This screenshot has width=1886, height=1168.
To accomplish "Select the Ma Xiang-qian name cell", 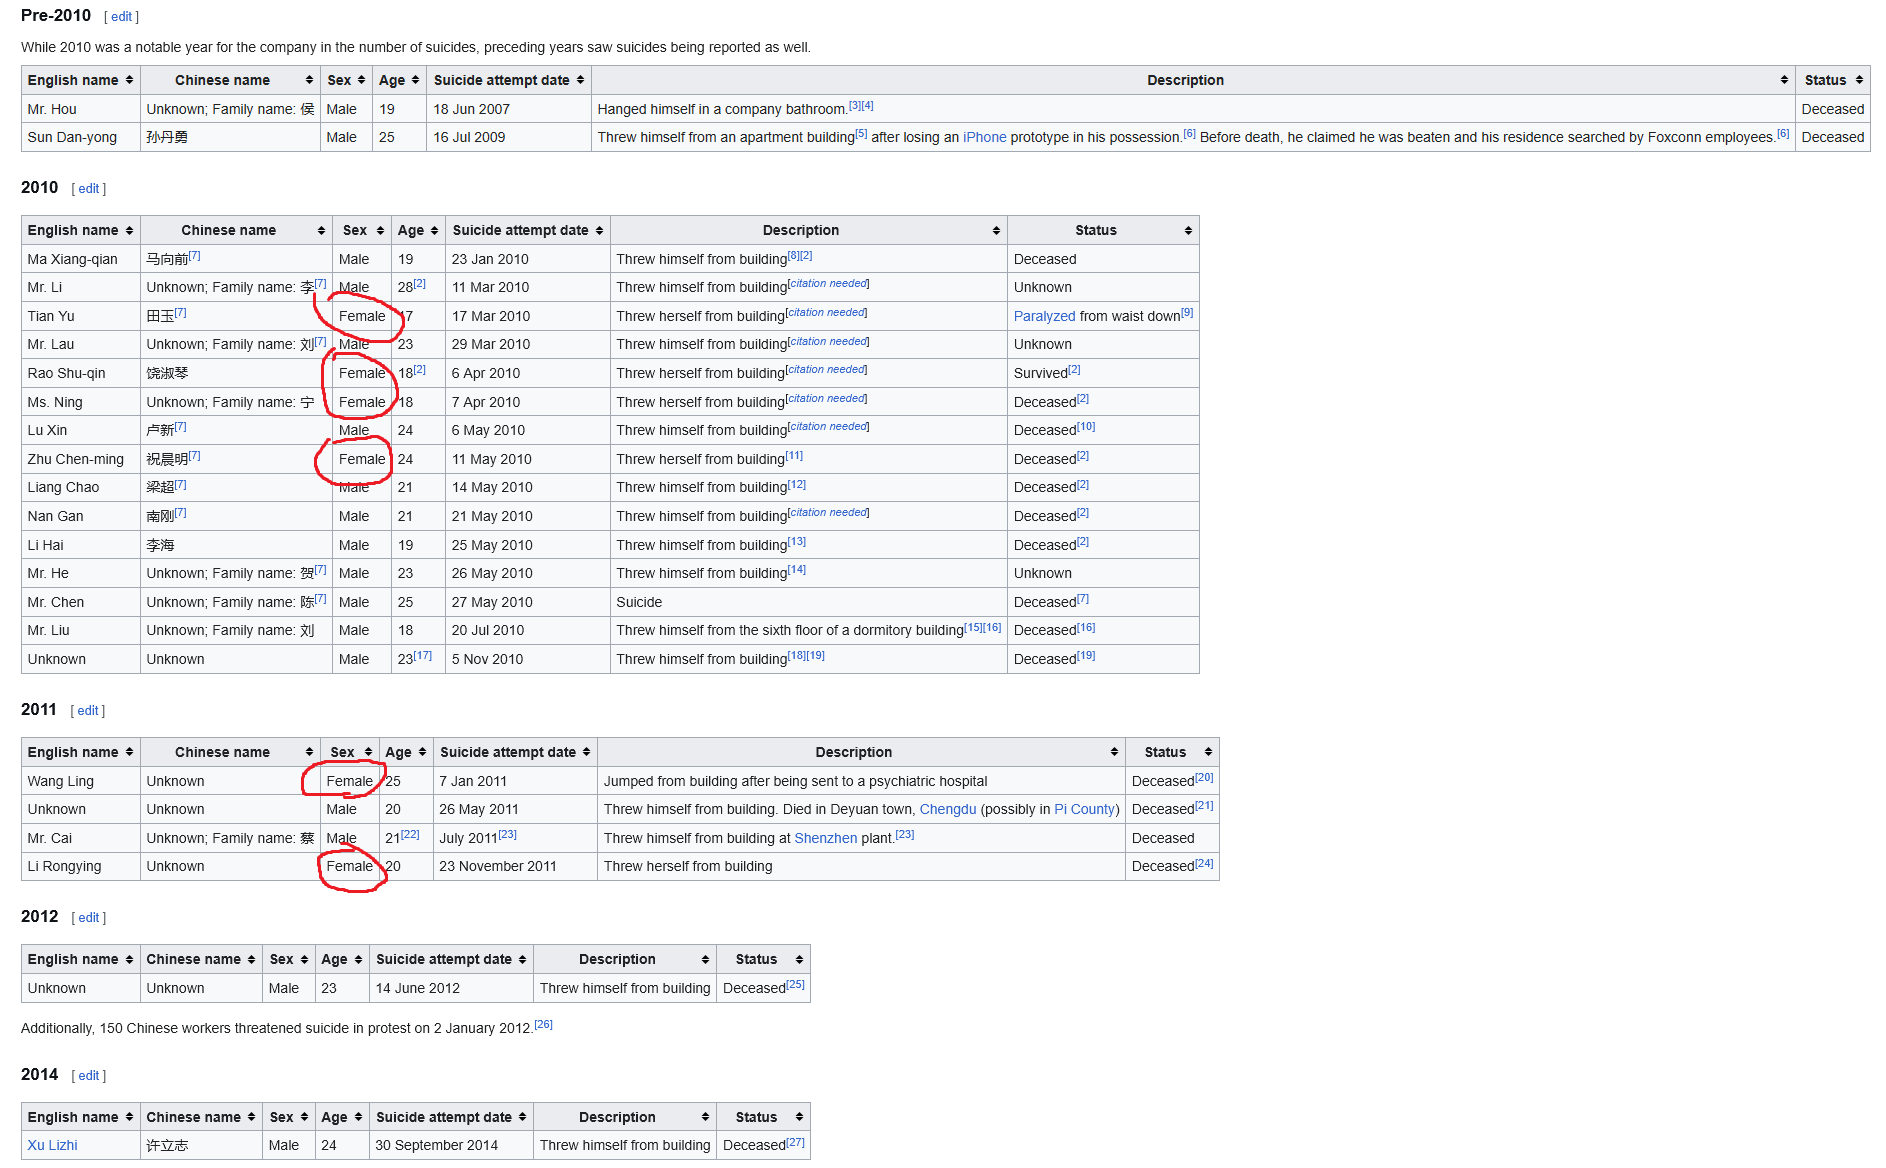I will [81, 259].
